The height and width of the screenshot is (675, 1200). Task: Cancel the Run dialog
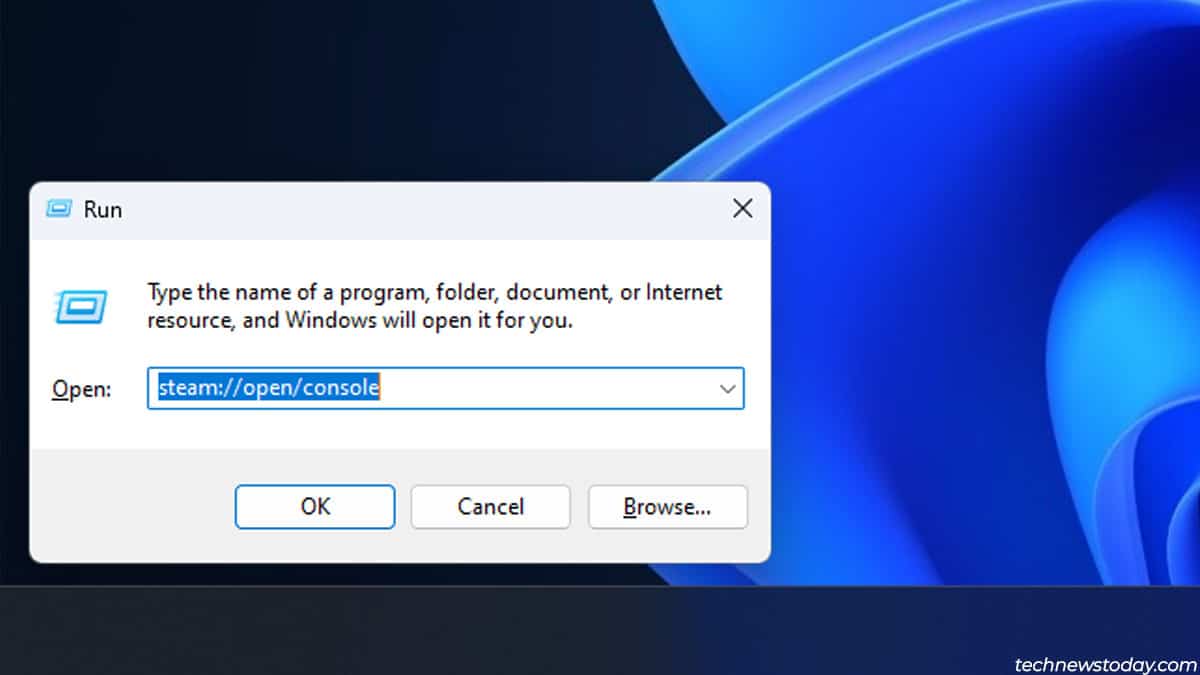[491, 507]
